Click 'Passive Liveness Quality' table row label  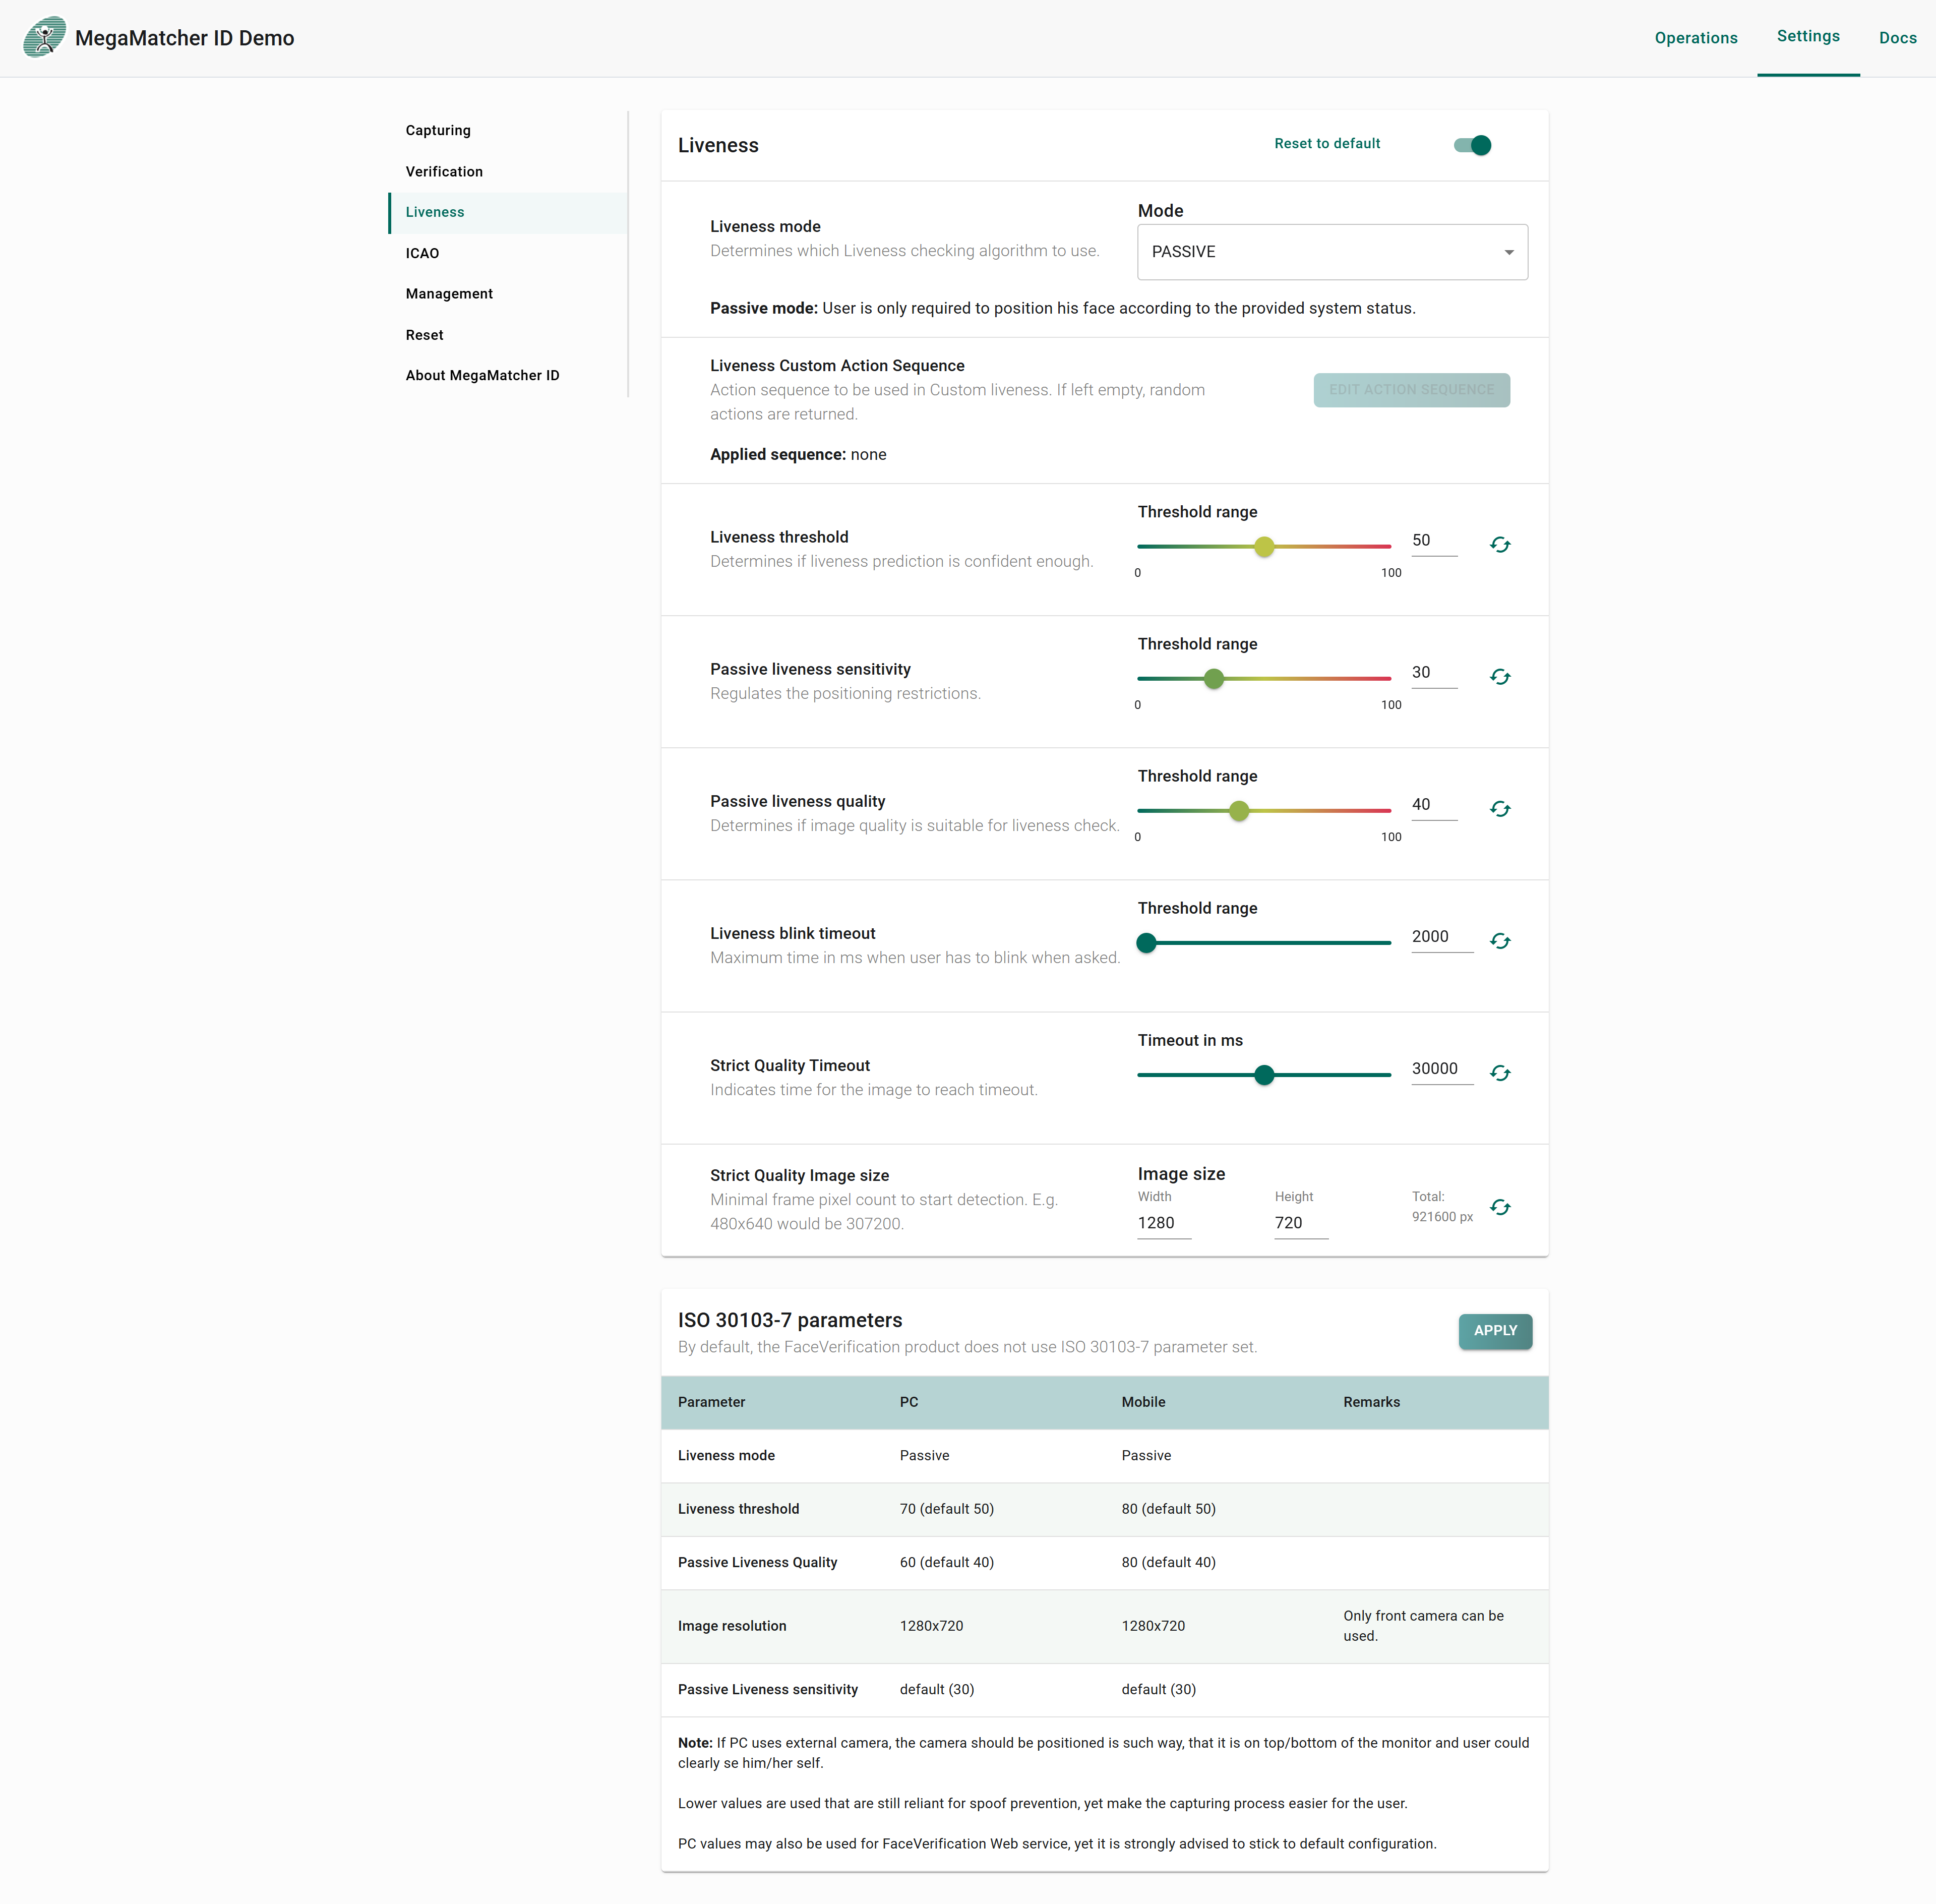point(757,1562)
